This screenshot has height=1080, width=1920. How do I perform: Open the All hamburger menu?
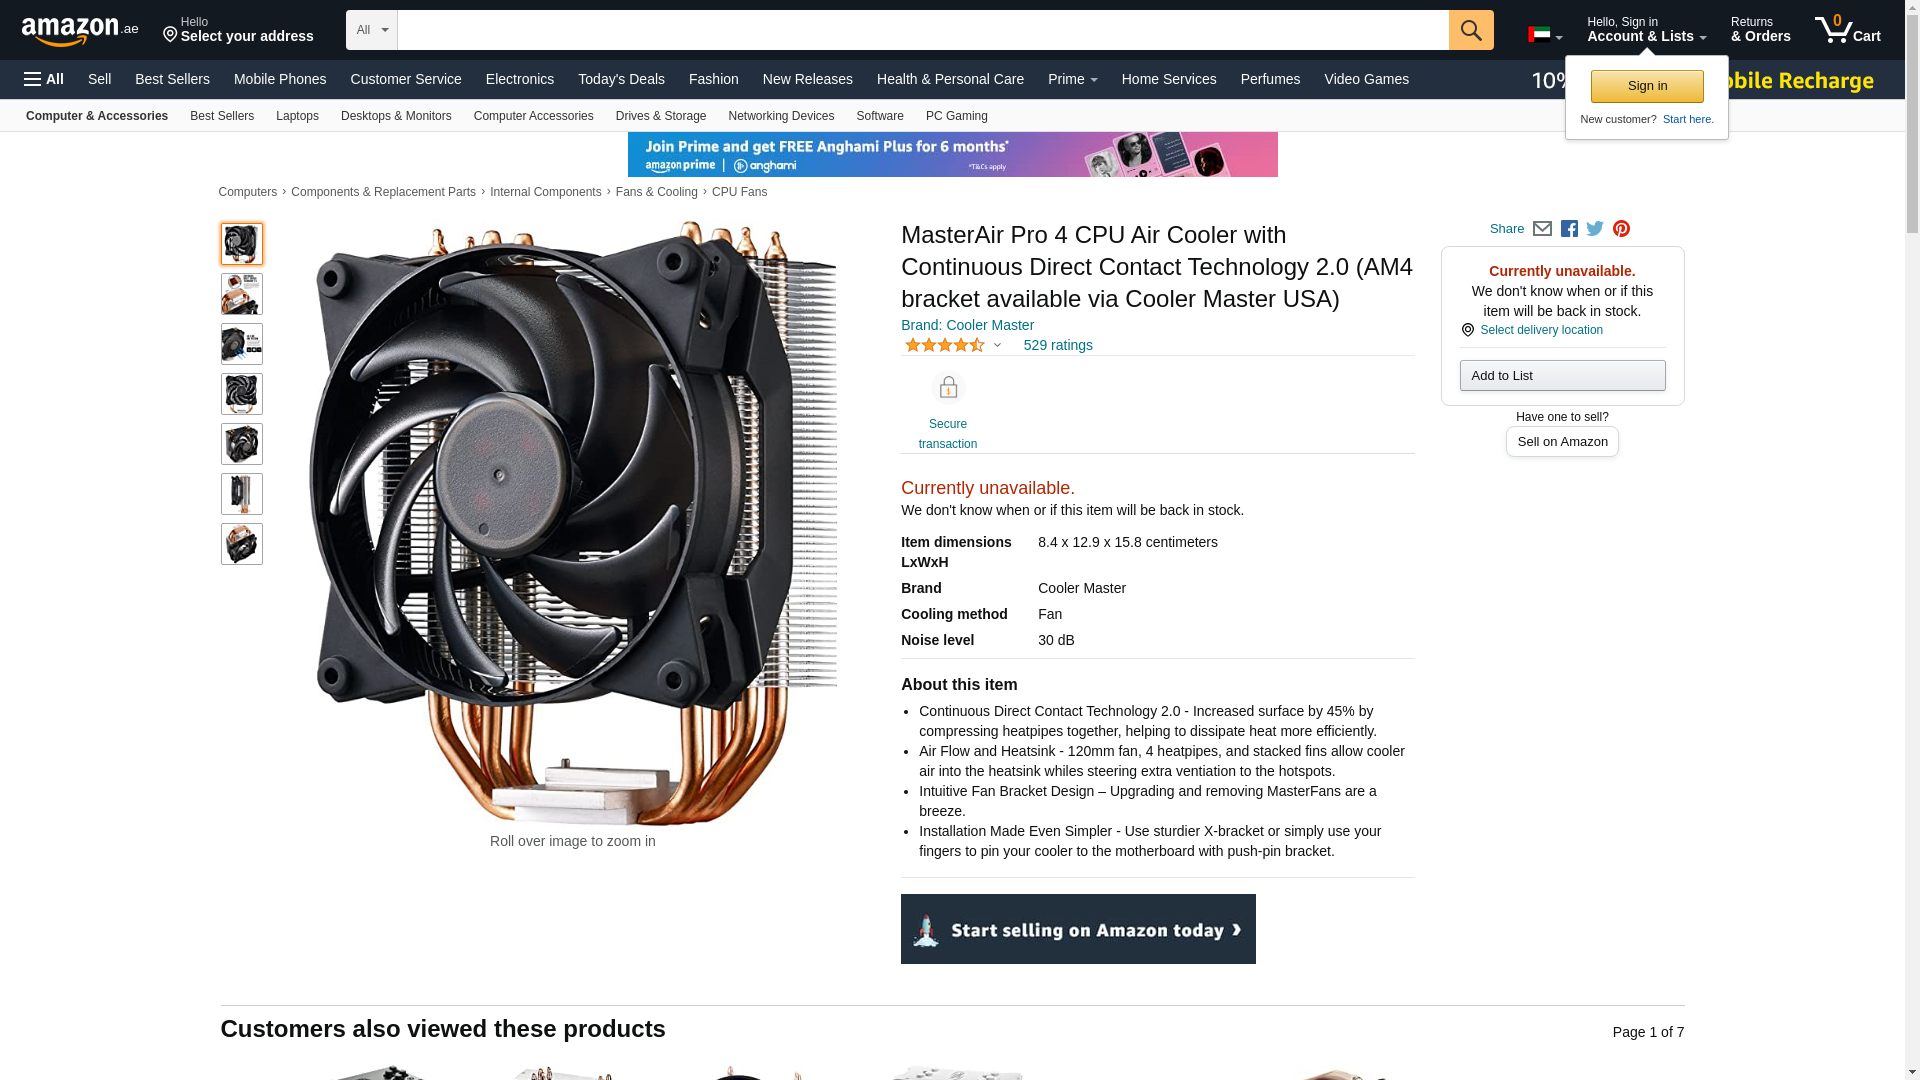coord(44,79)
